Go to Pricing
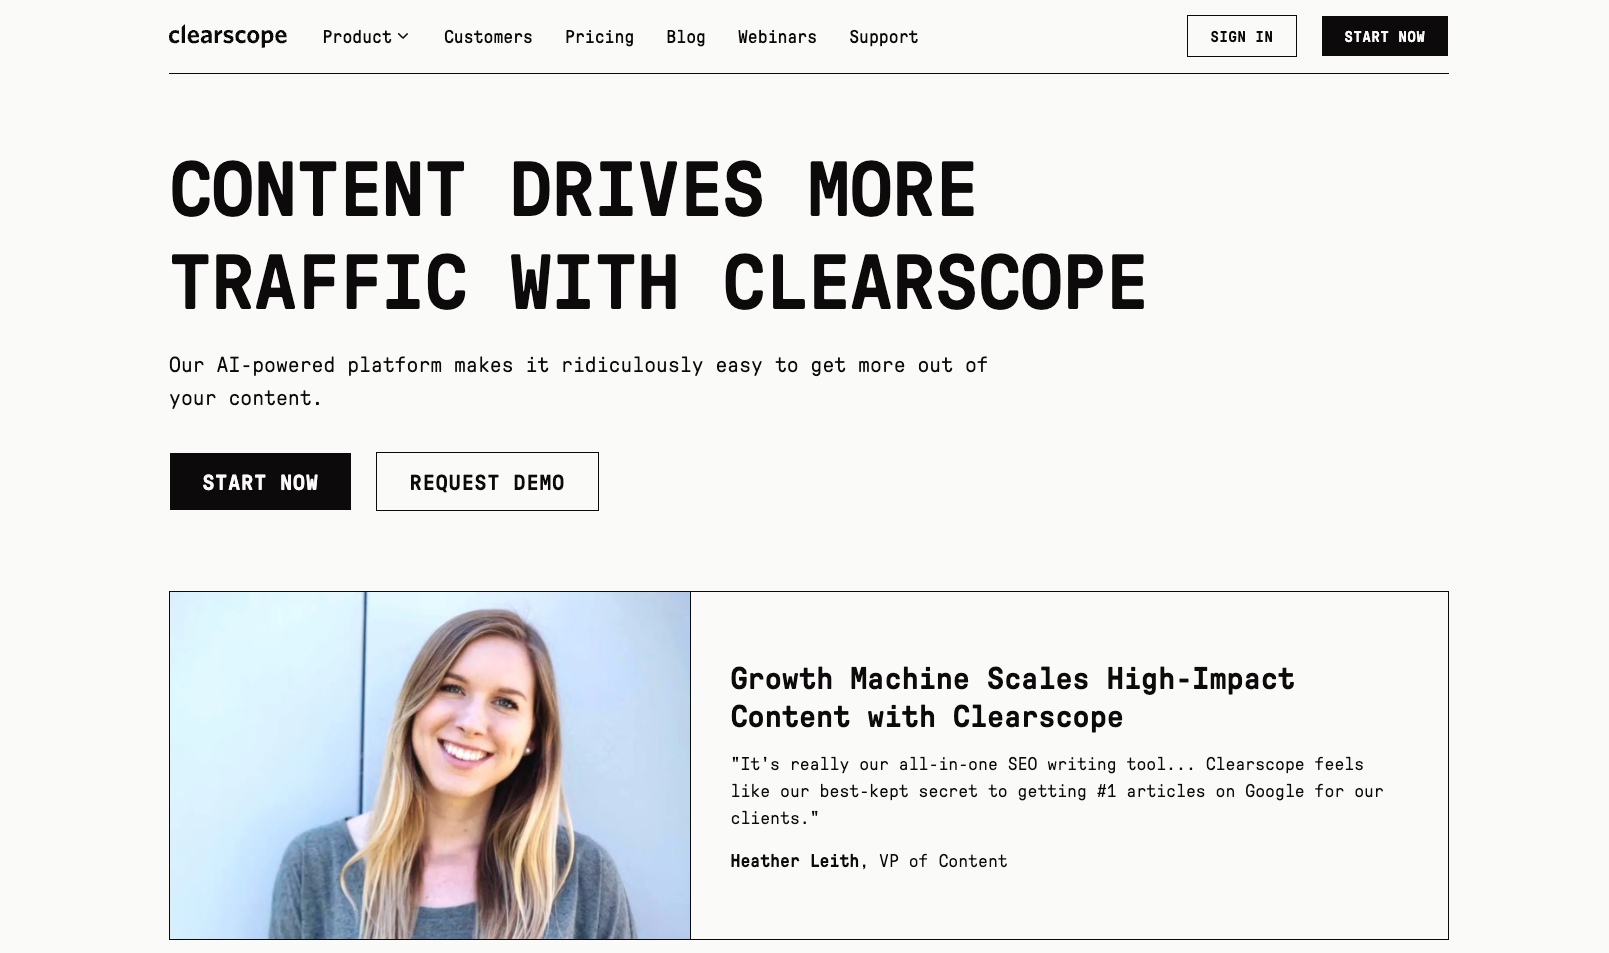 pos(599,37)
